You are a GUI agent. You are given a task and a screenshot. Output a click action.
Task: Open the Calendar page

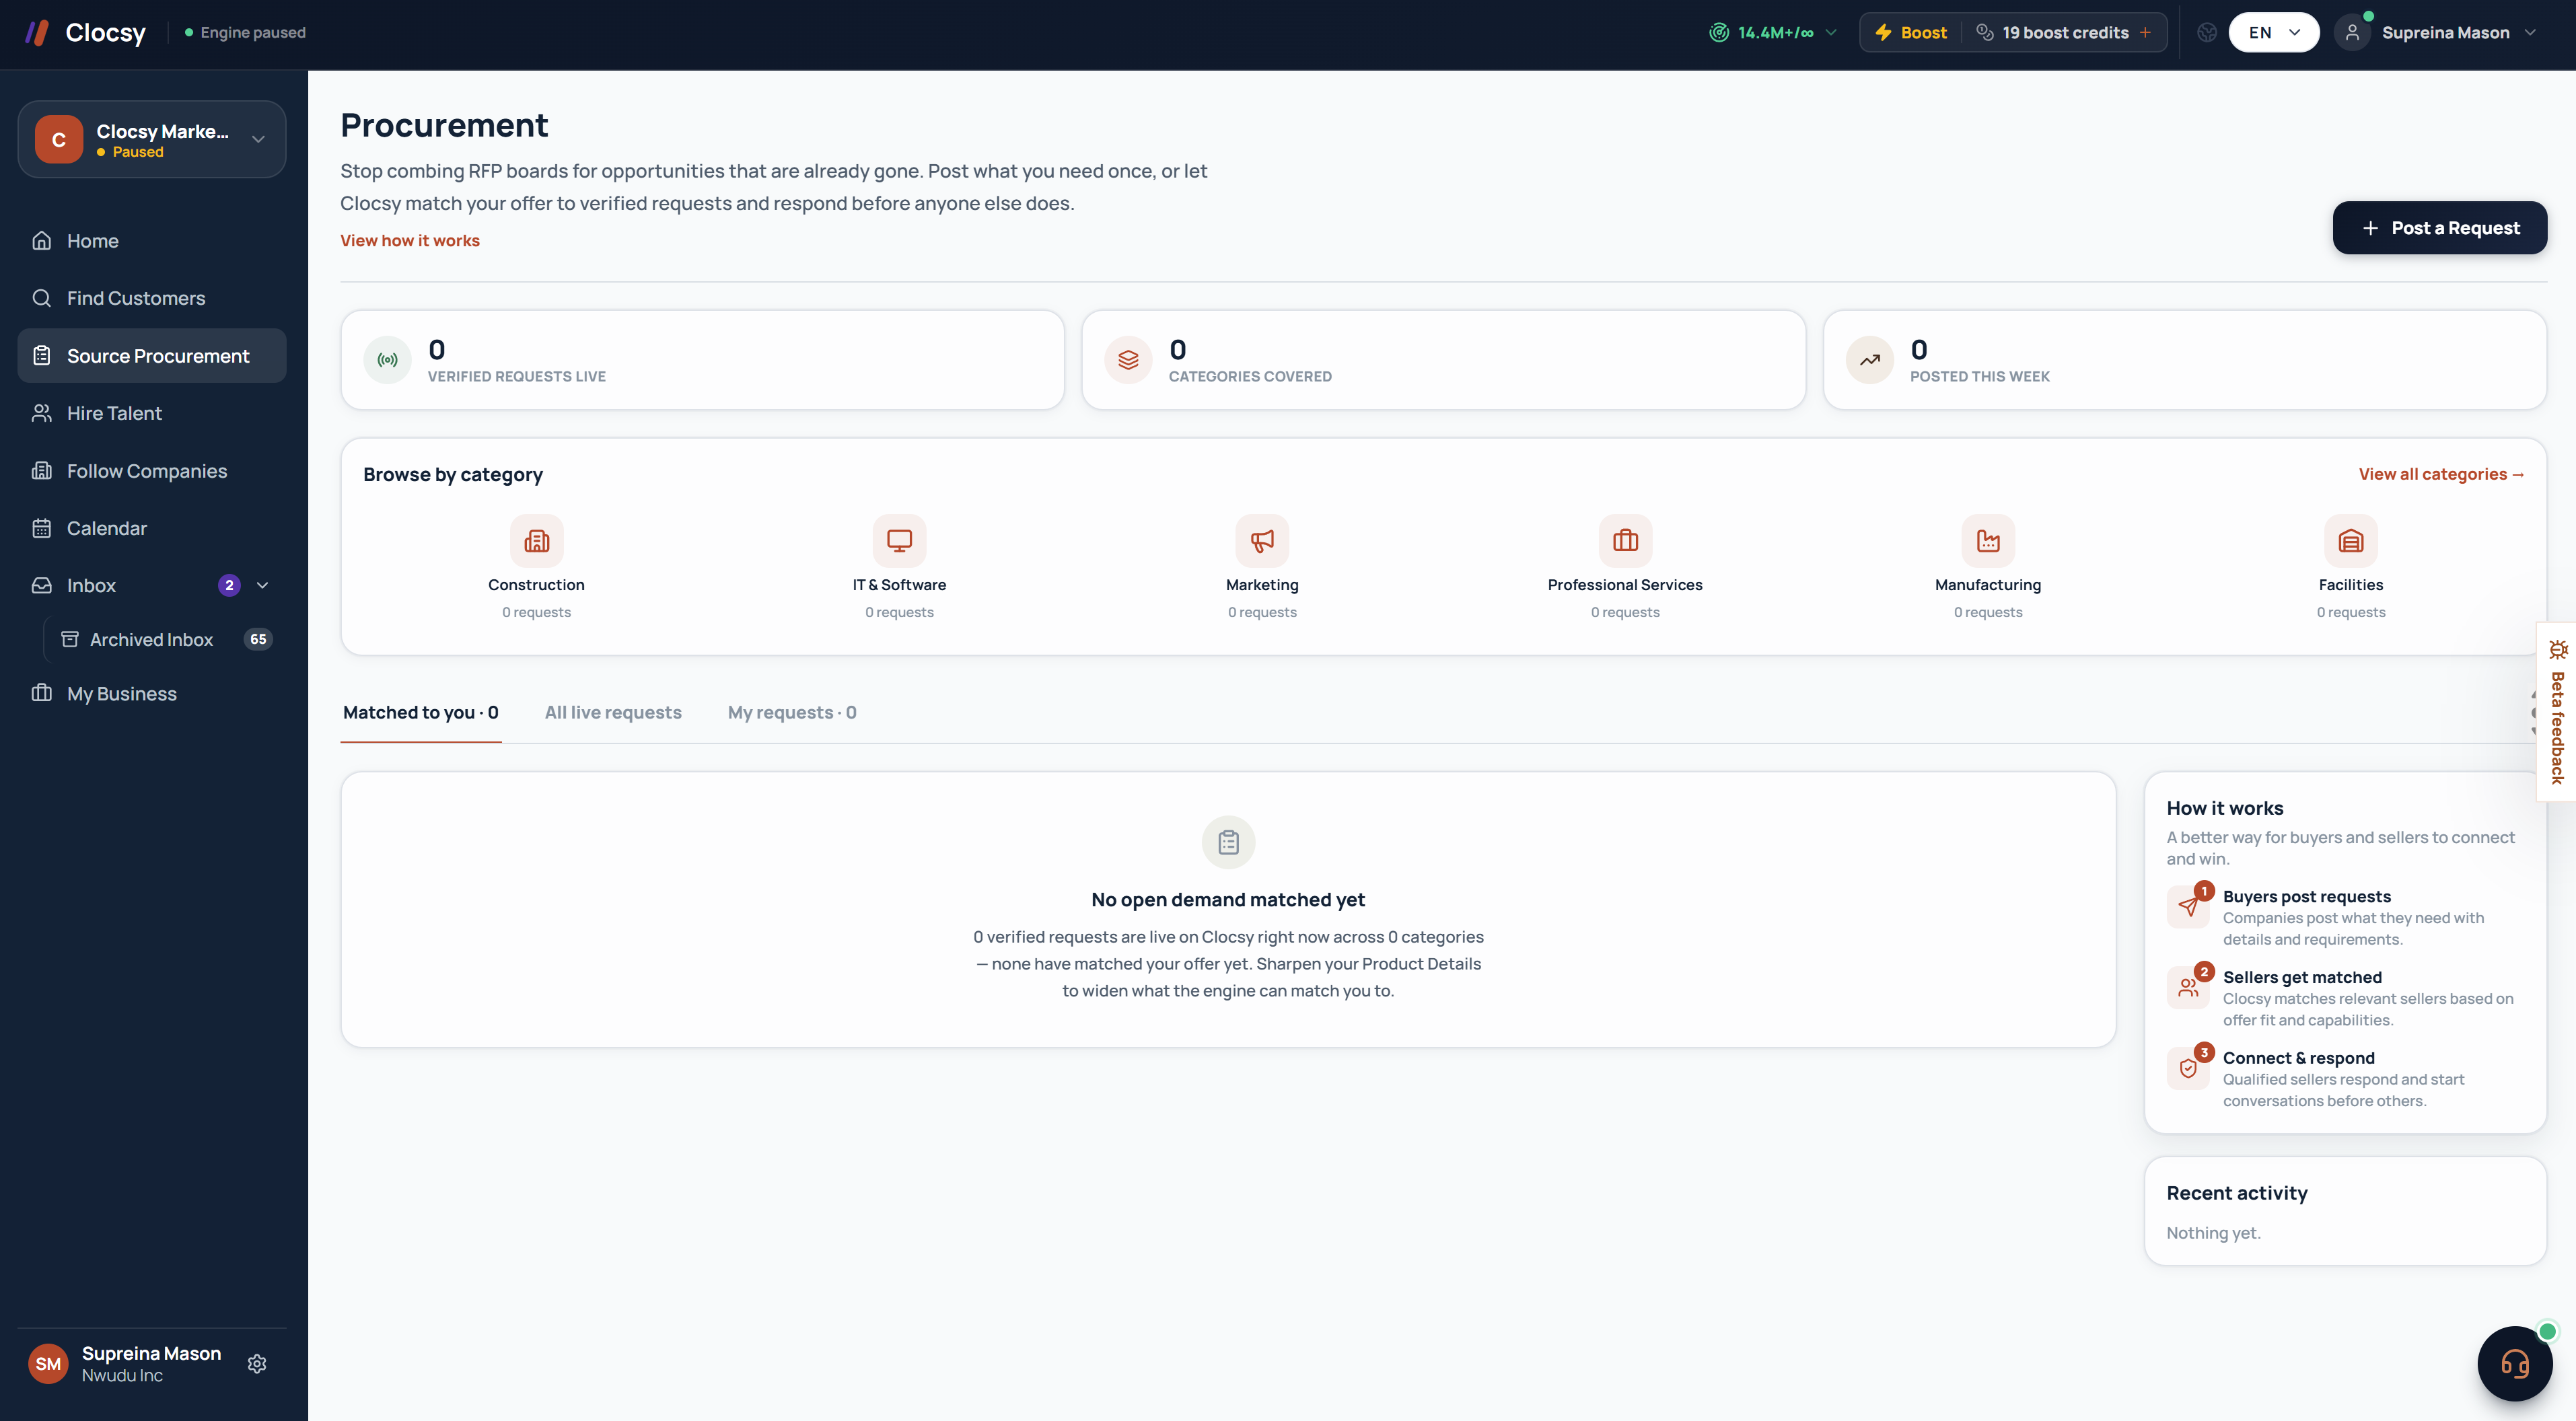(x=152, y=528)
